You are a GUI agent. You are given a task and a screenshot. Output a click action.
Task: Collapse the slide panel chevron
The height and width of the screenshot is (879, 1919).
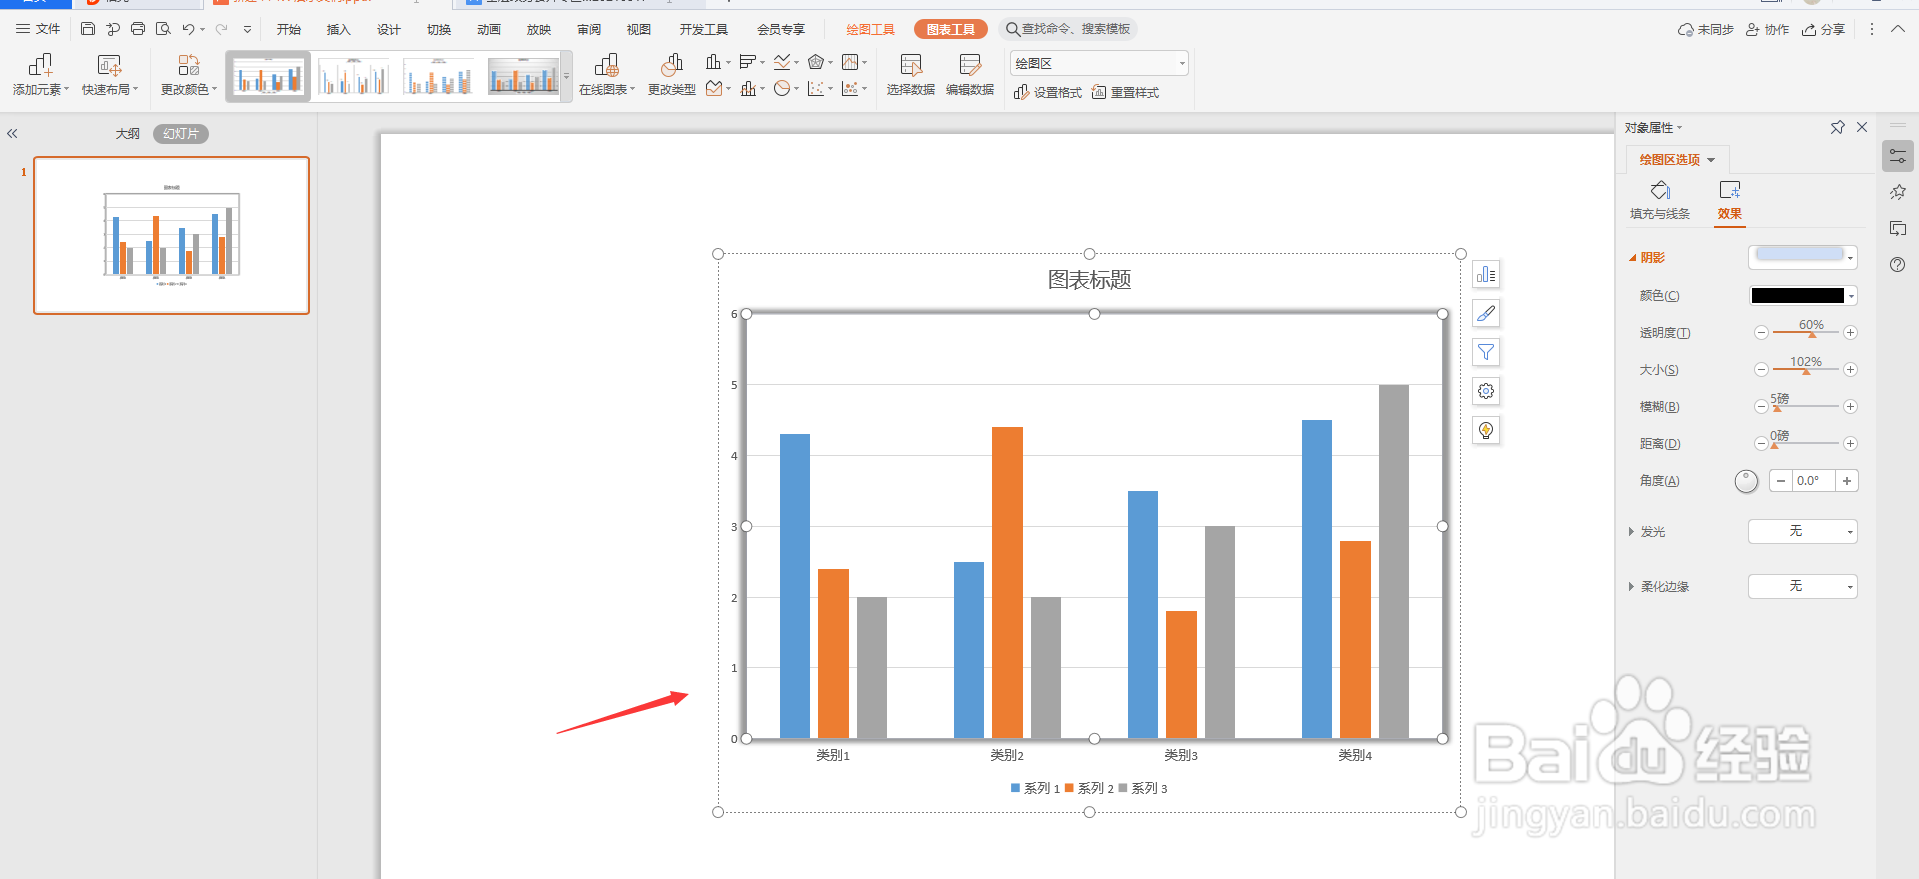pos(12,133)
